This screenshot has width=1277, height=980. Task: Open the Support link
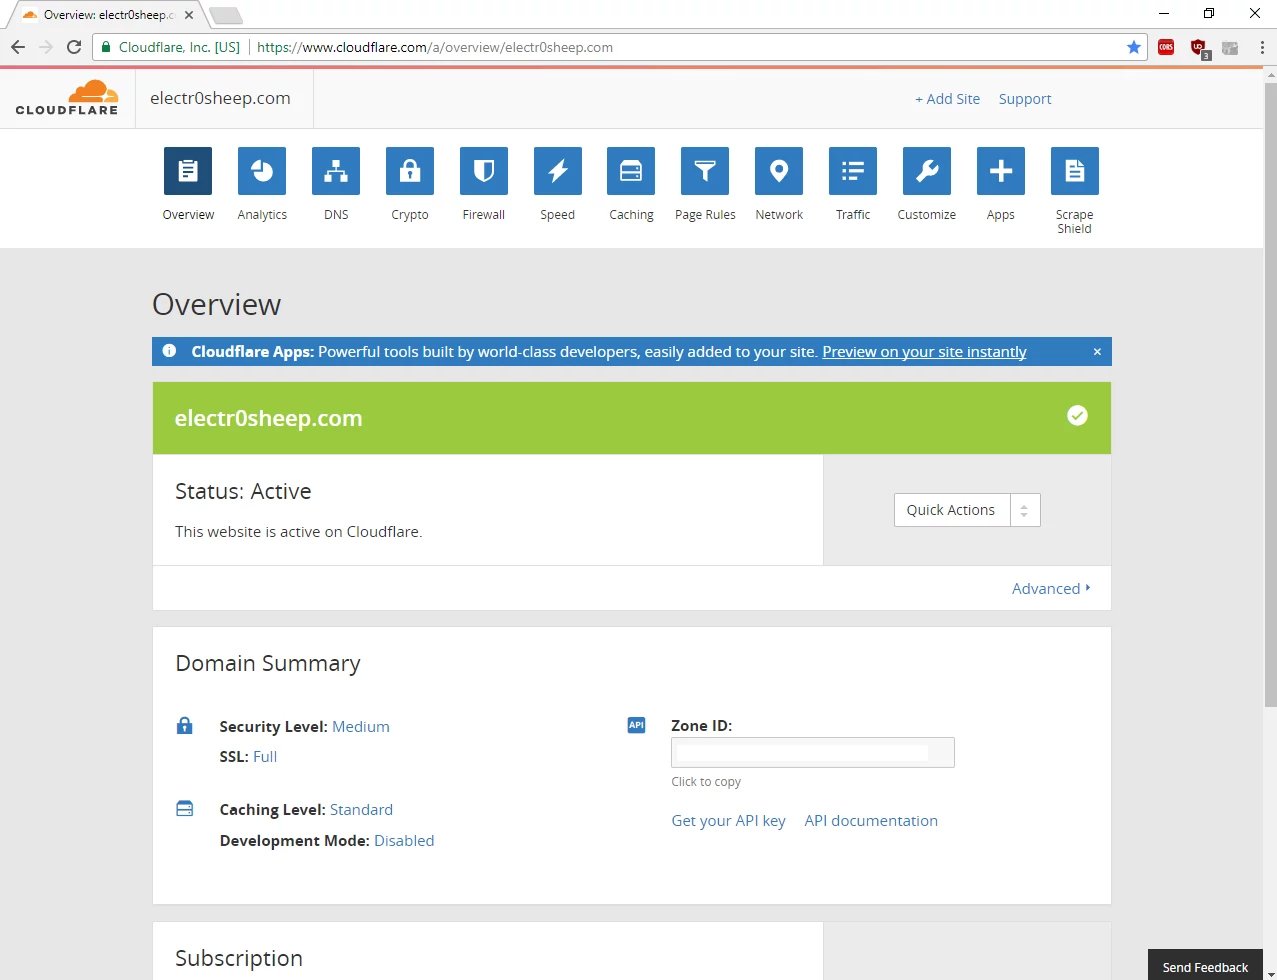[1025, 99]
